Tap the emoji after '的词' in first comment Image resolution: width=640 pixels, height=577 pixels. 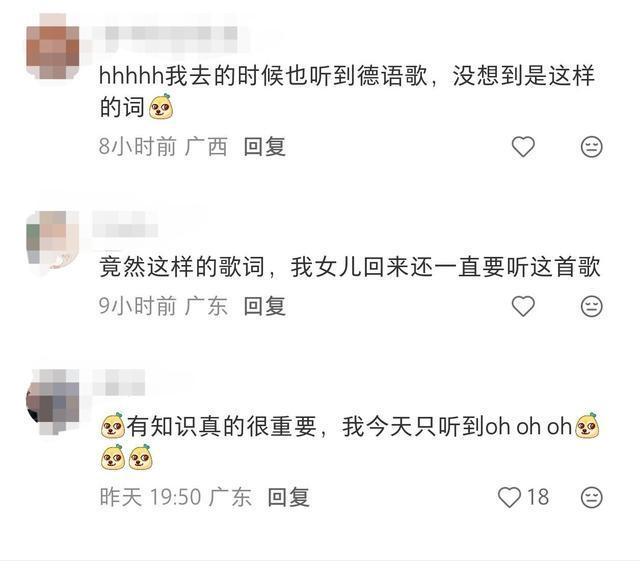click(161, 107)
